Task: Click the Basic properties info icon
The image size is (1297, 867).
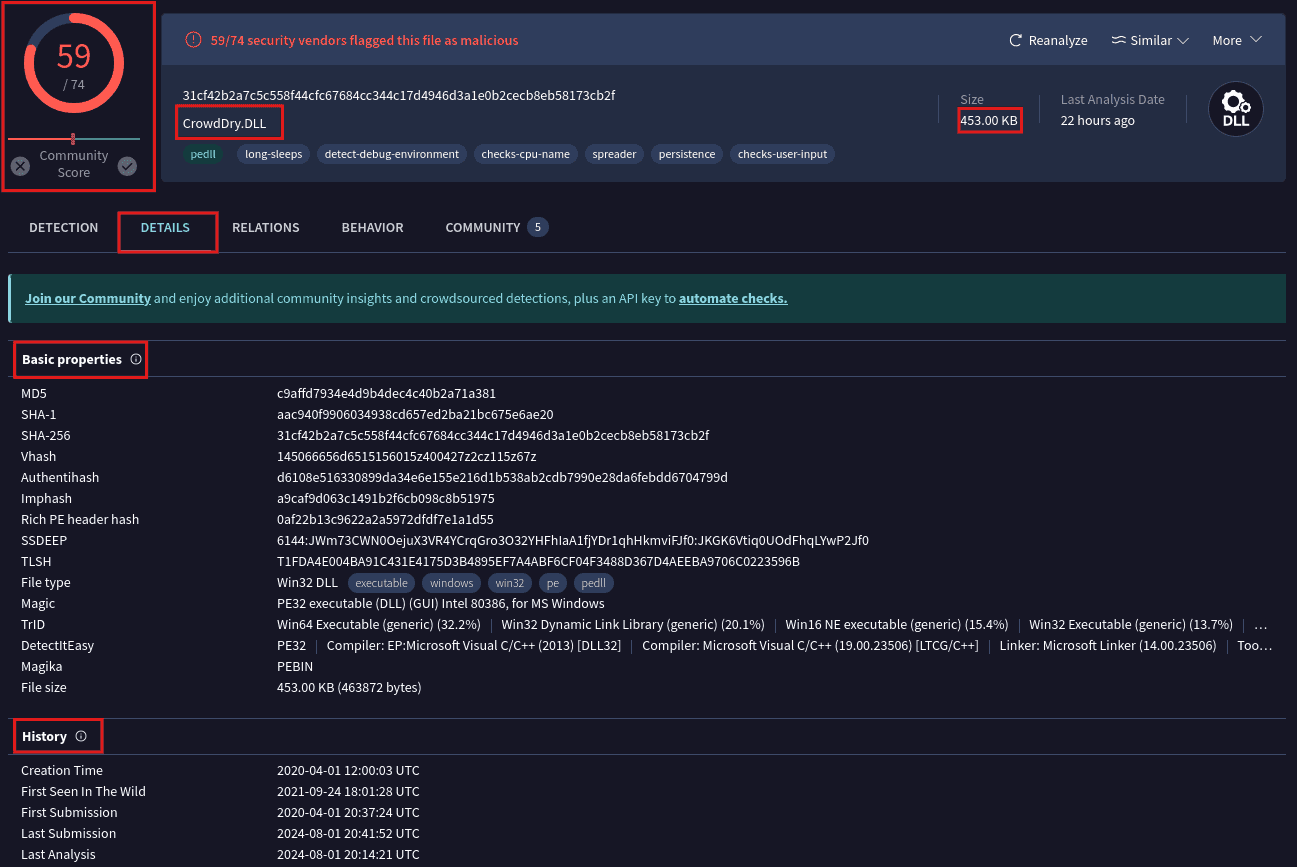Action: [x=136, y=359]
